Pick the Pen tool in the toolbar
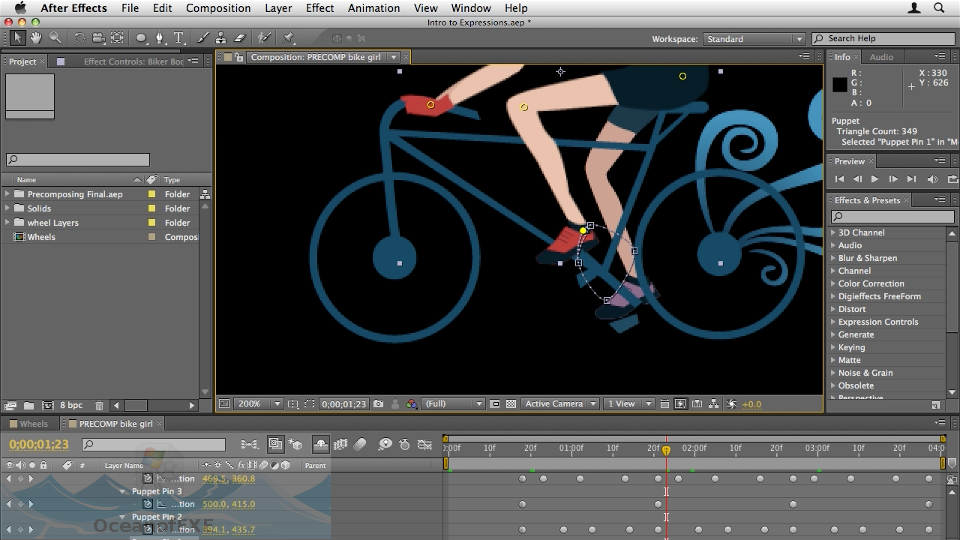Viewport: 960px width, 540px height. (x=160, y=38)
